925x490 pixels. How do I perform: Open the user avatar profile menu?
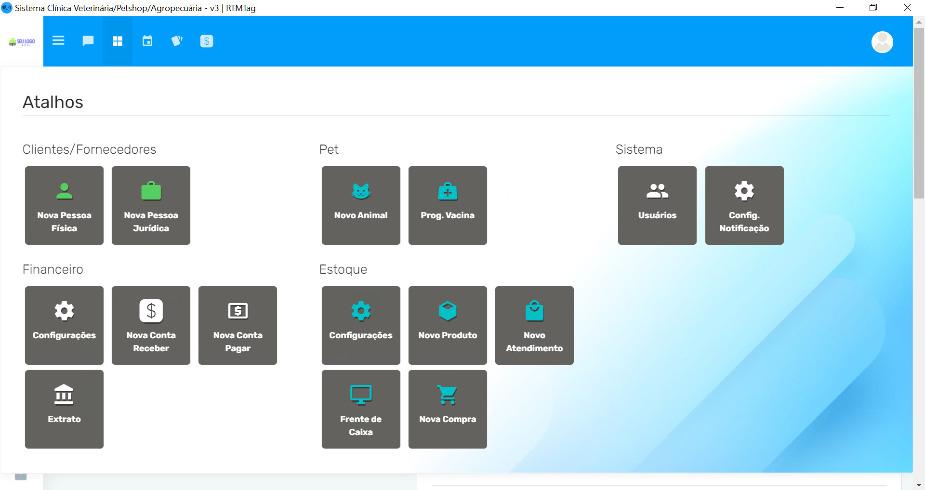point(881,41)
